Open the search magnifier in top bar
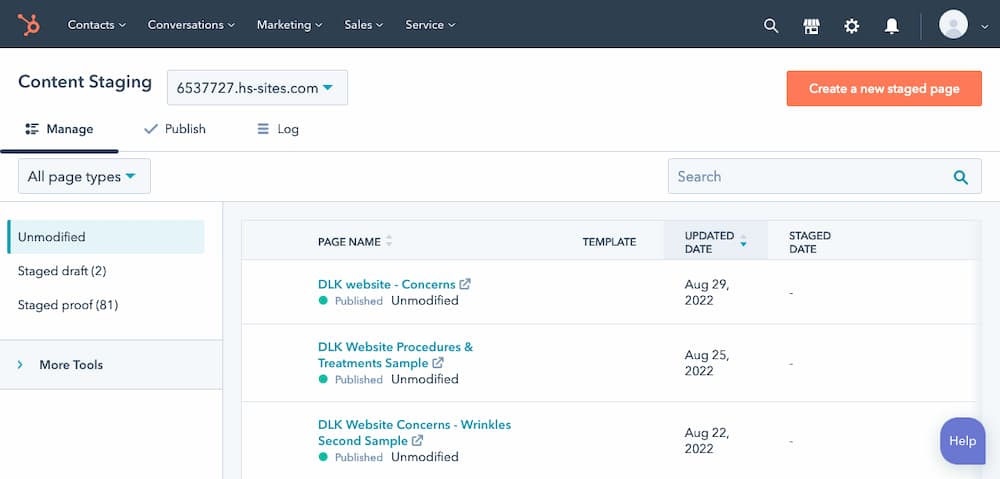 tap(771, 26)
